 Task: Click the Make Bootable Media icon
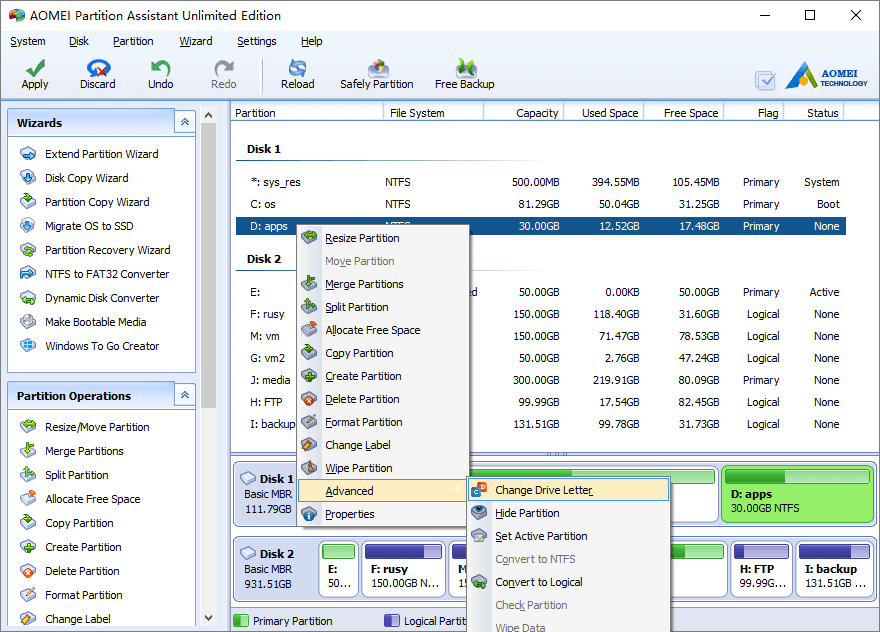(28, 322)
